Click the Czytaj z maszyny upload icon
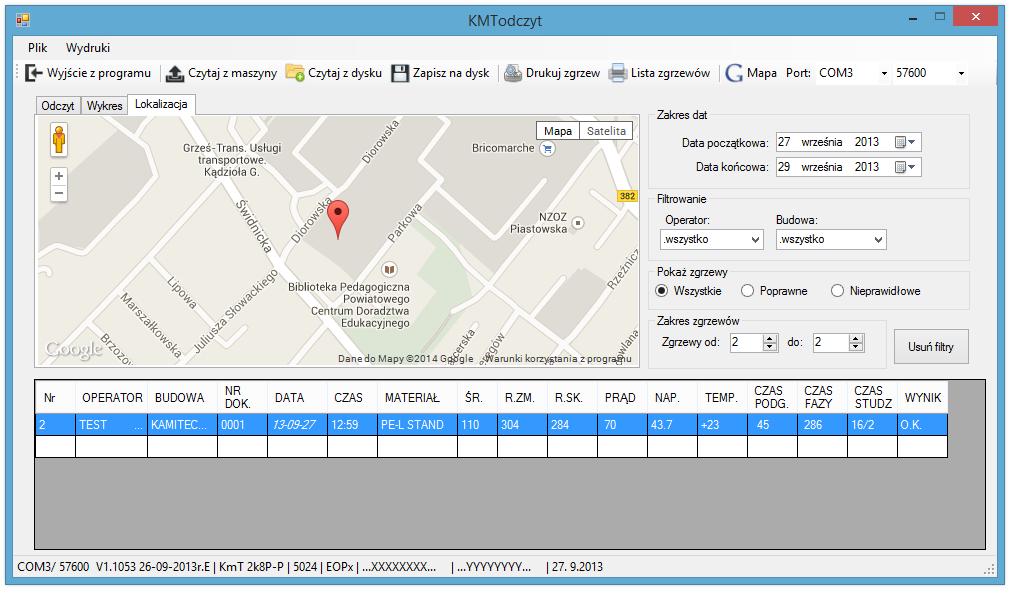 point(175,74)
